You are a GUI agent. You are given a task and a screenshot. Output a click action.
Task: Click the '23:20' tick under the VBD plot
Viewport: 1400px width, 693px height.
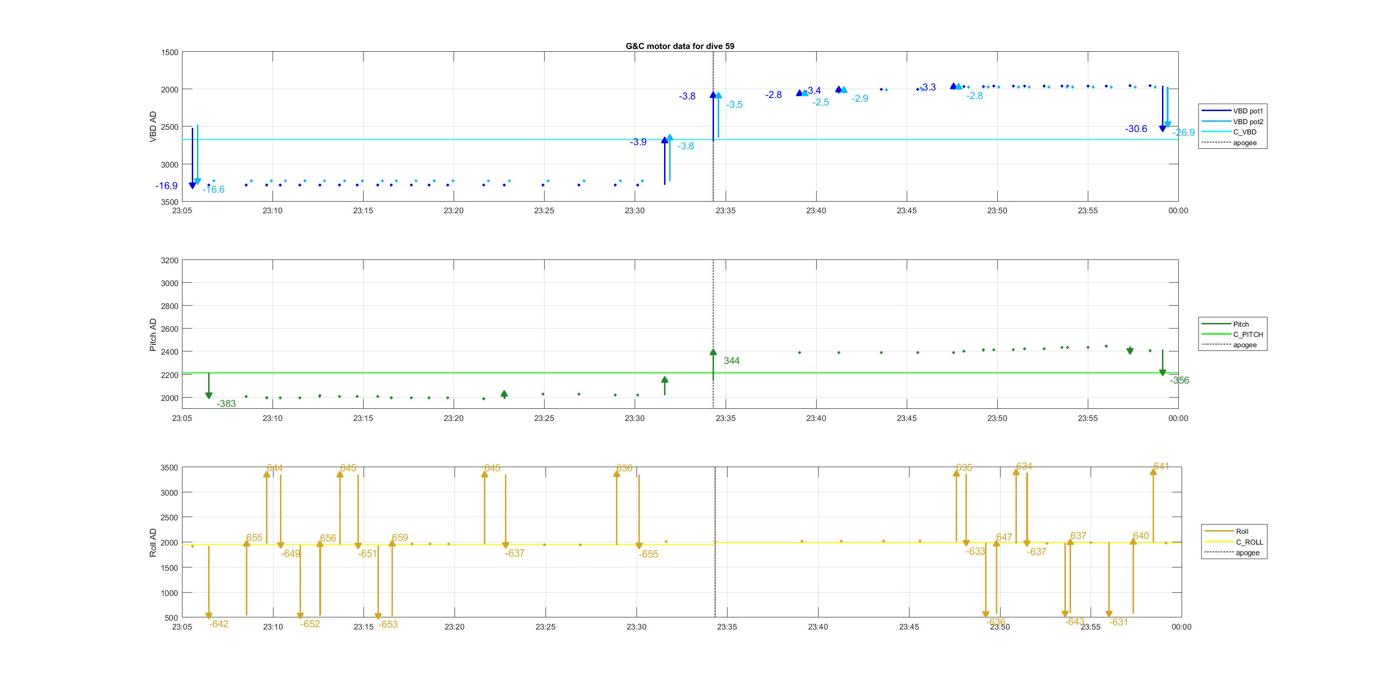[454, 210]
